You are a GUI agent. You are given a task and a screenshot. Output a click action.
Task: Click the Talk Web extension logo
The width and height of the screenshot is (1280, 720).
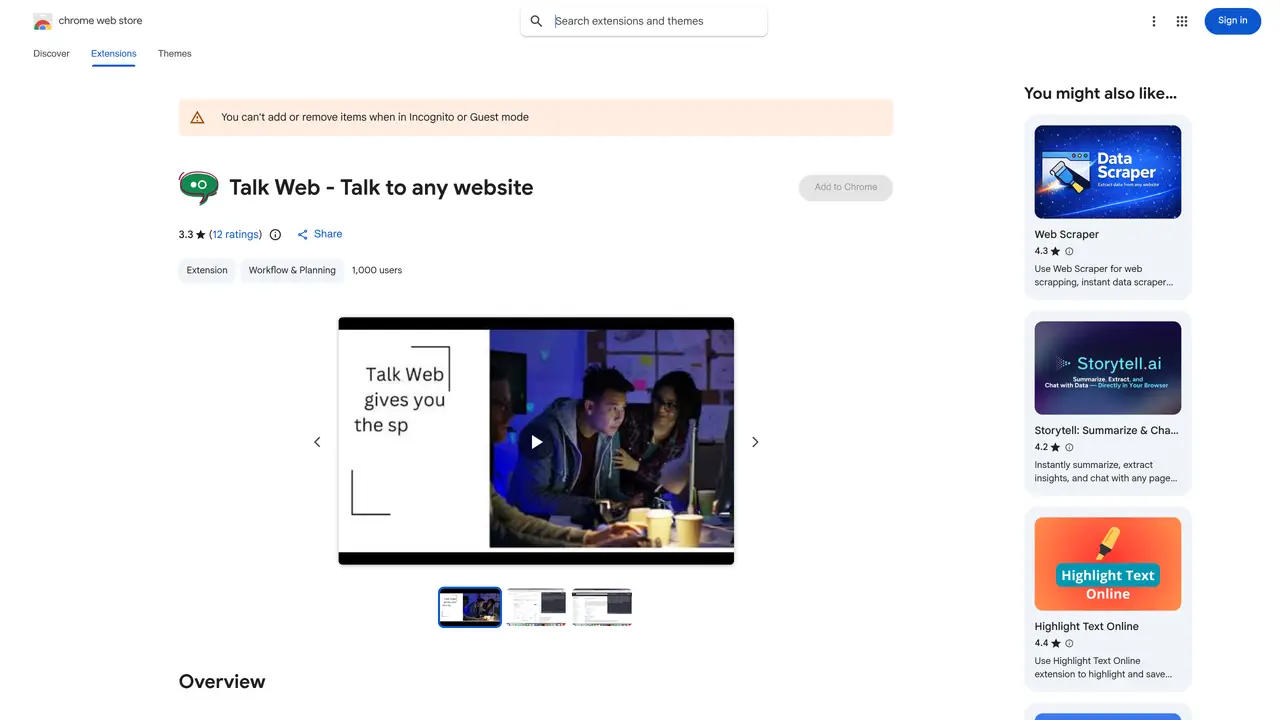tap(198, 187)
